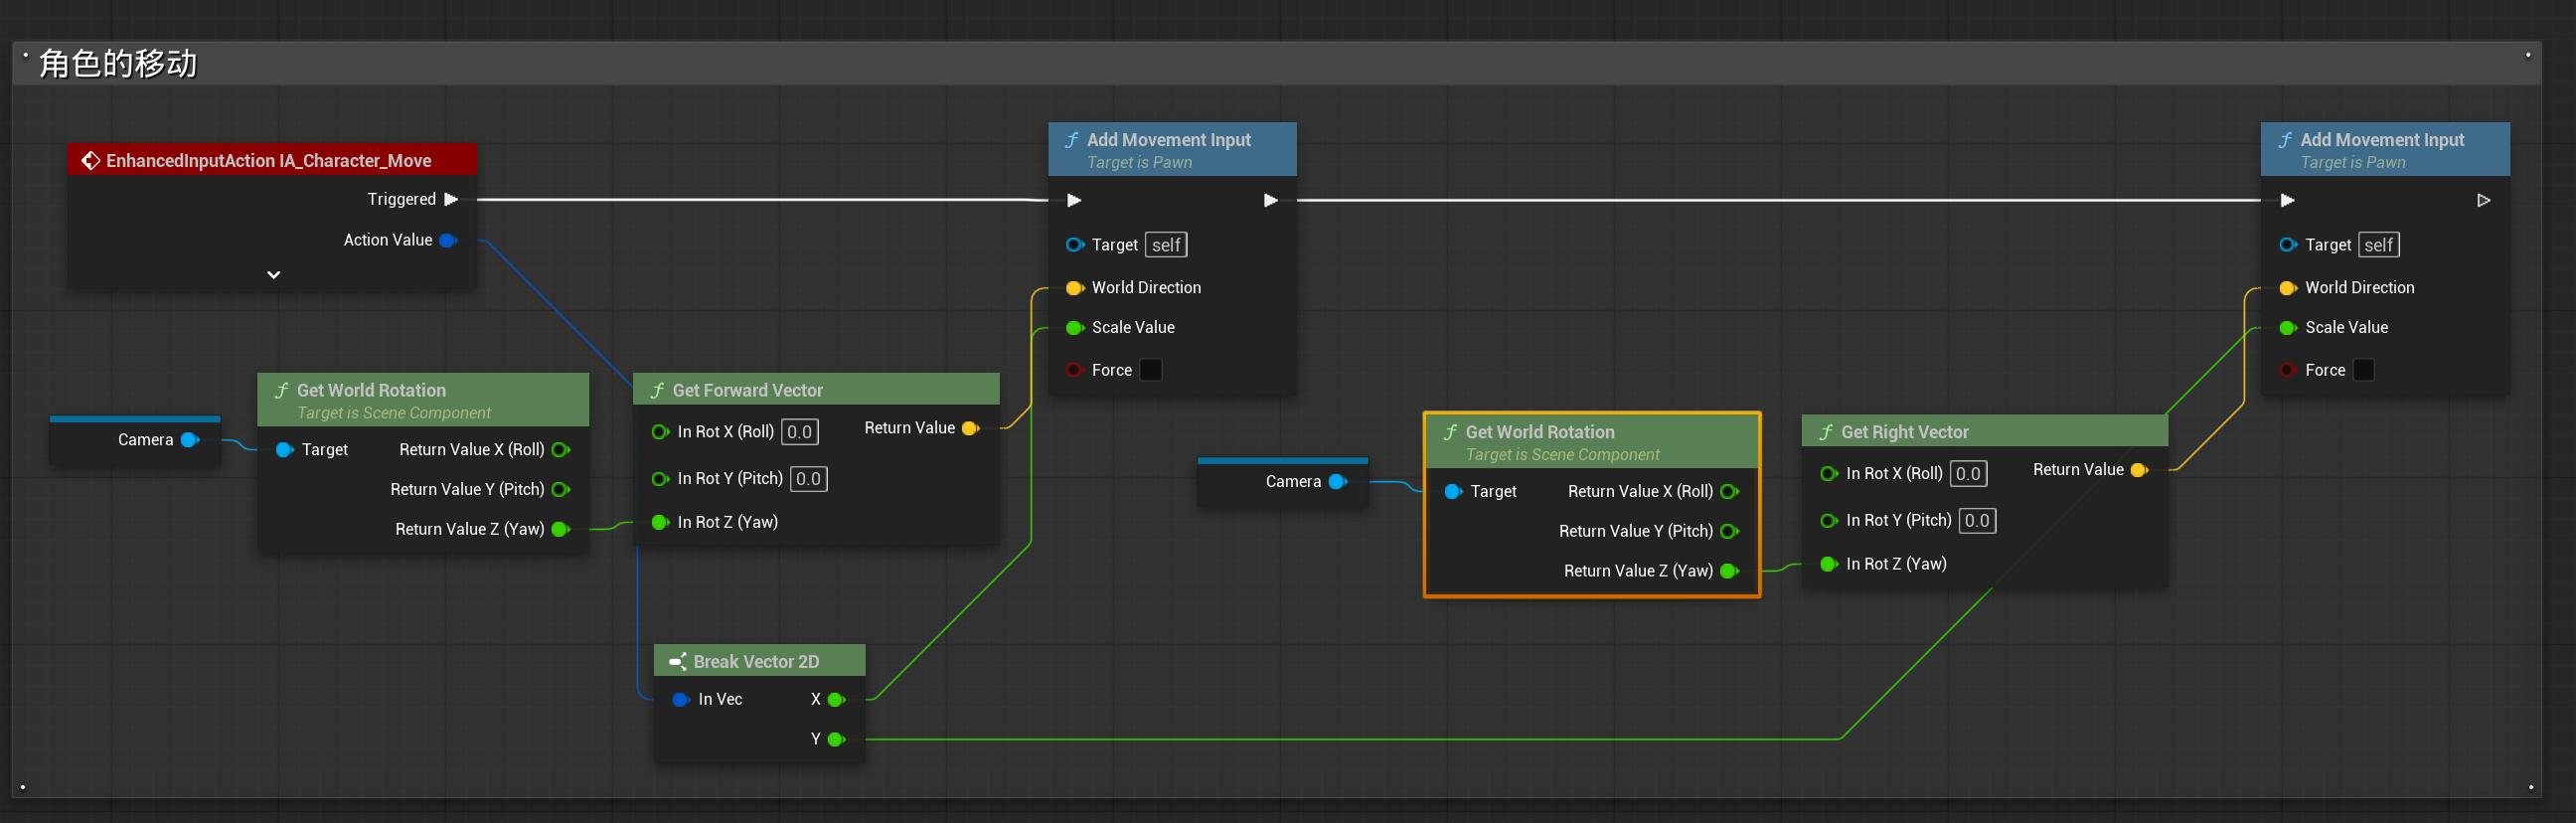Select the right Camera variable node
The width and height of the screenshot is (2576, 823).
1283,482
